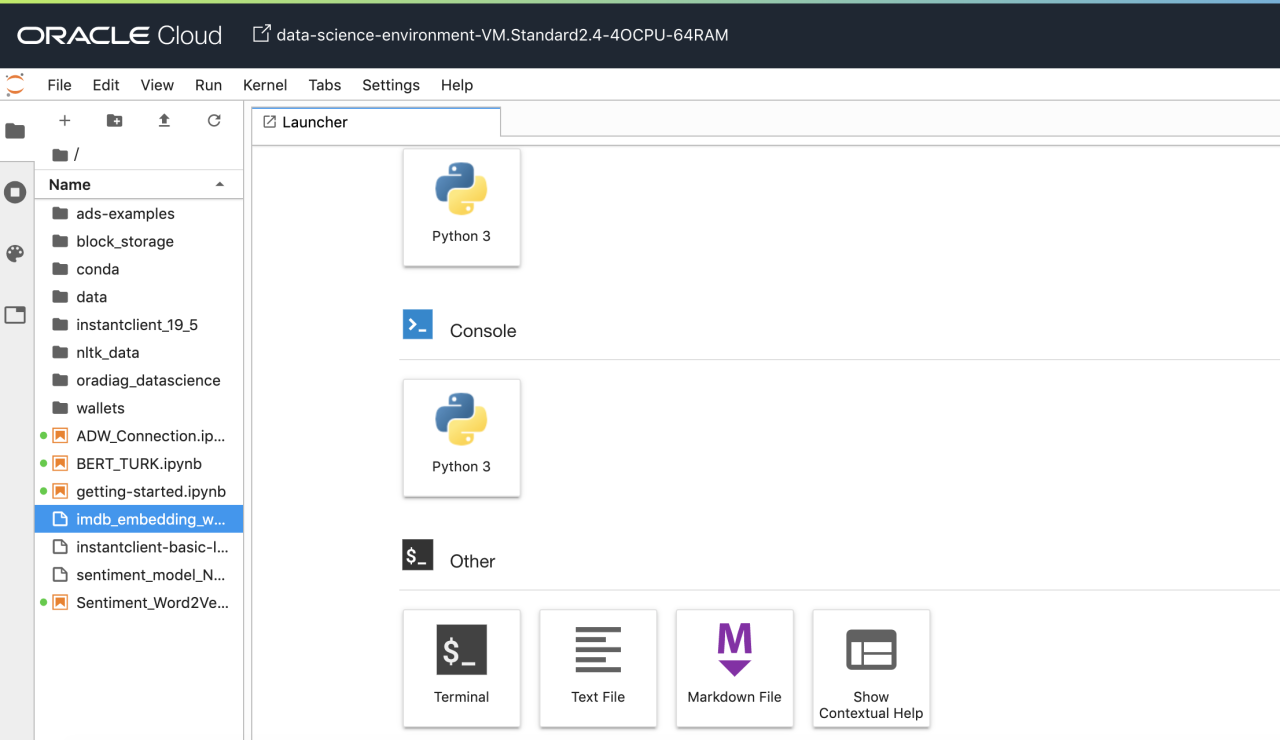The image size is (1280, 740).
Task: Click the New Launcher plus button
Action: coord(65,121)
